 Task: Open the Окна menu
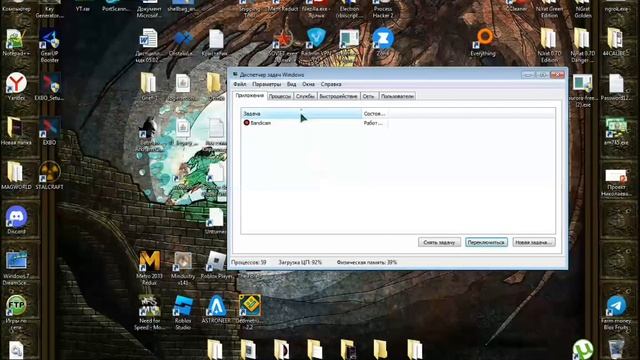[x=308, y=84]
